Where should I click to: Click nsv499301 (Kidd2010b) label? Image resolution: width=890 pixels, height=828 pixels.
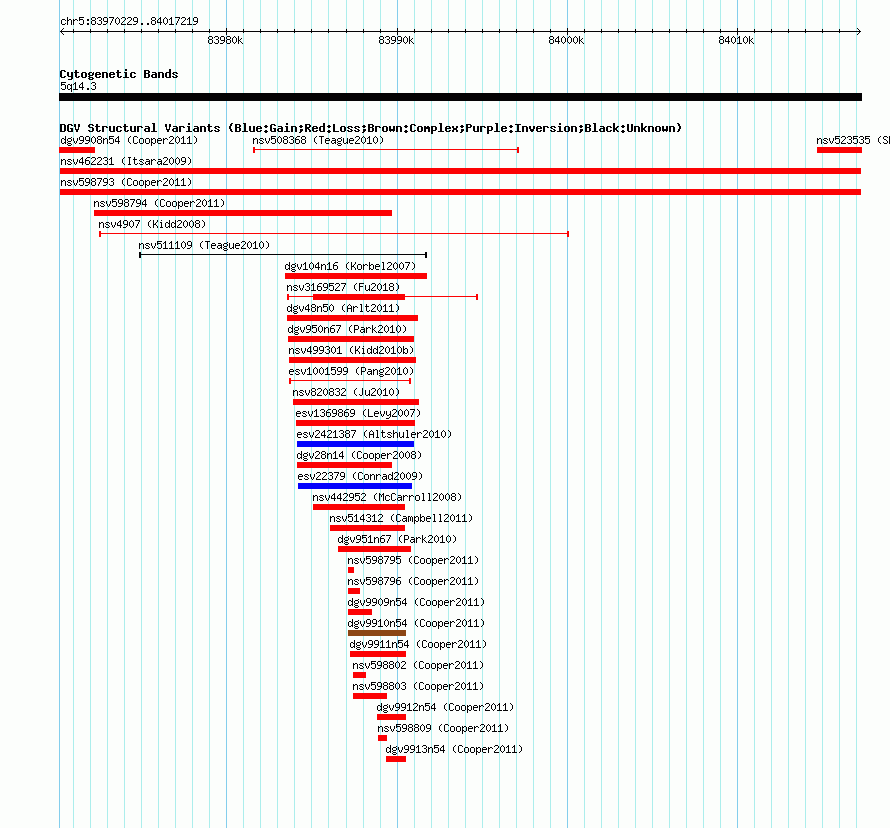[351, 350]
